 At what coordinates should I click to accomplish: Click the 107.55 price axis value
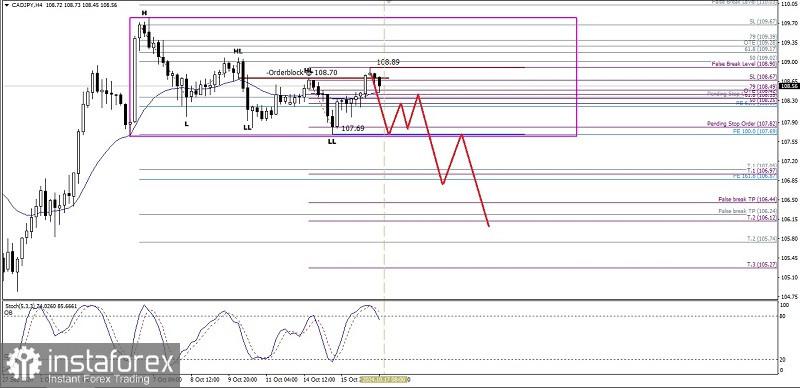point(790,141)
